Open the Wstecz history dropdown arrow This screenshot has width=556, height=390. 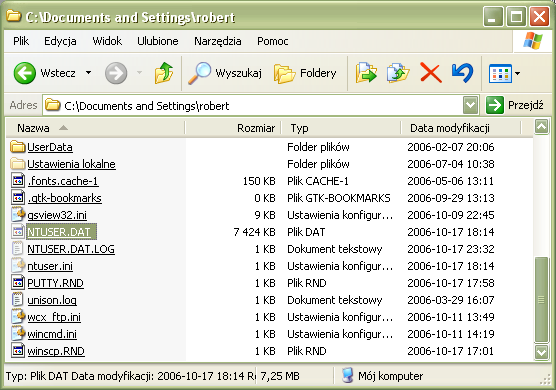[88, 73]
